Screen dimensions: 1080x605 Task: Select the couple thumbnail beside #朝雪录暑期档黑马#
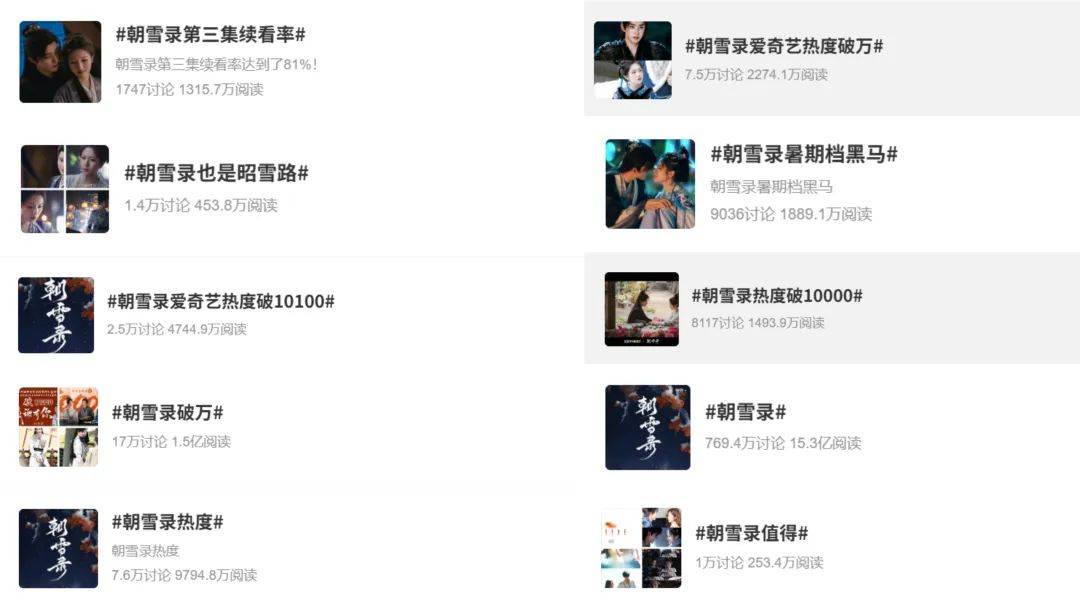[x=650, y=184]
